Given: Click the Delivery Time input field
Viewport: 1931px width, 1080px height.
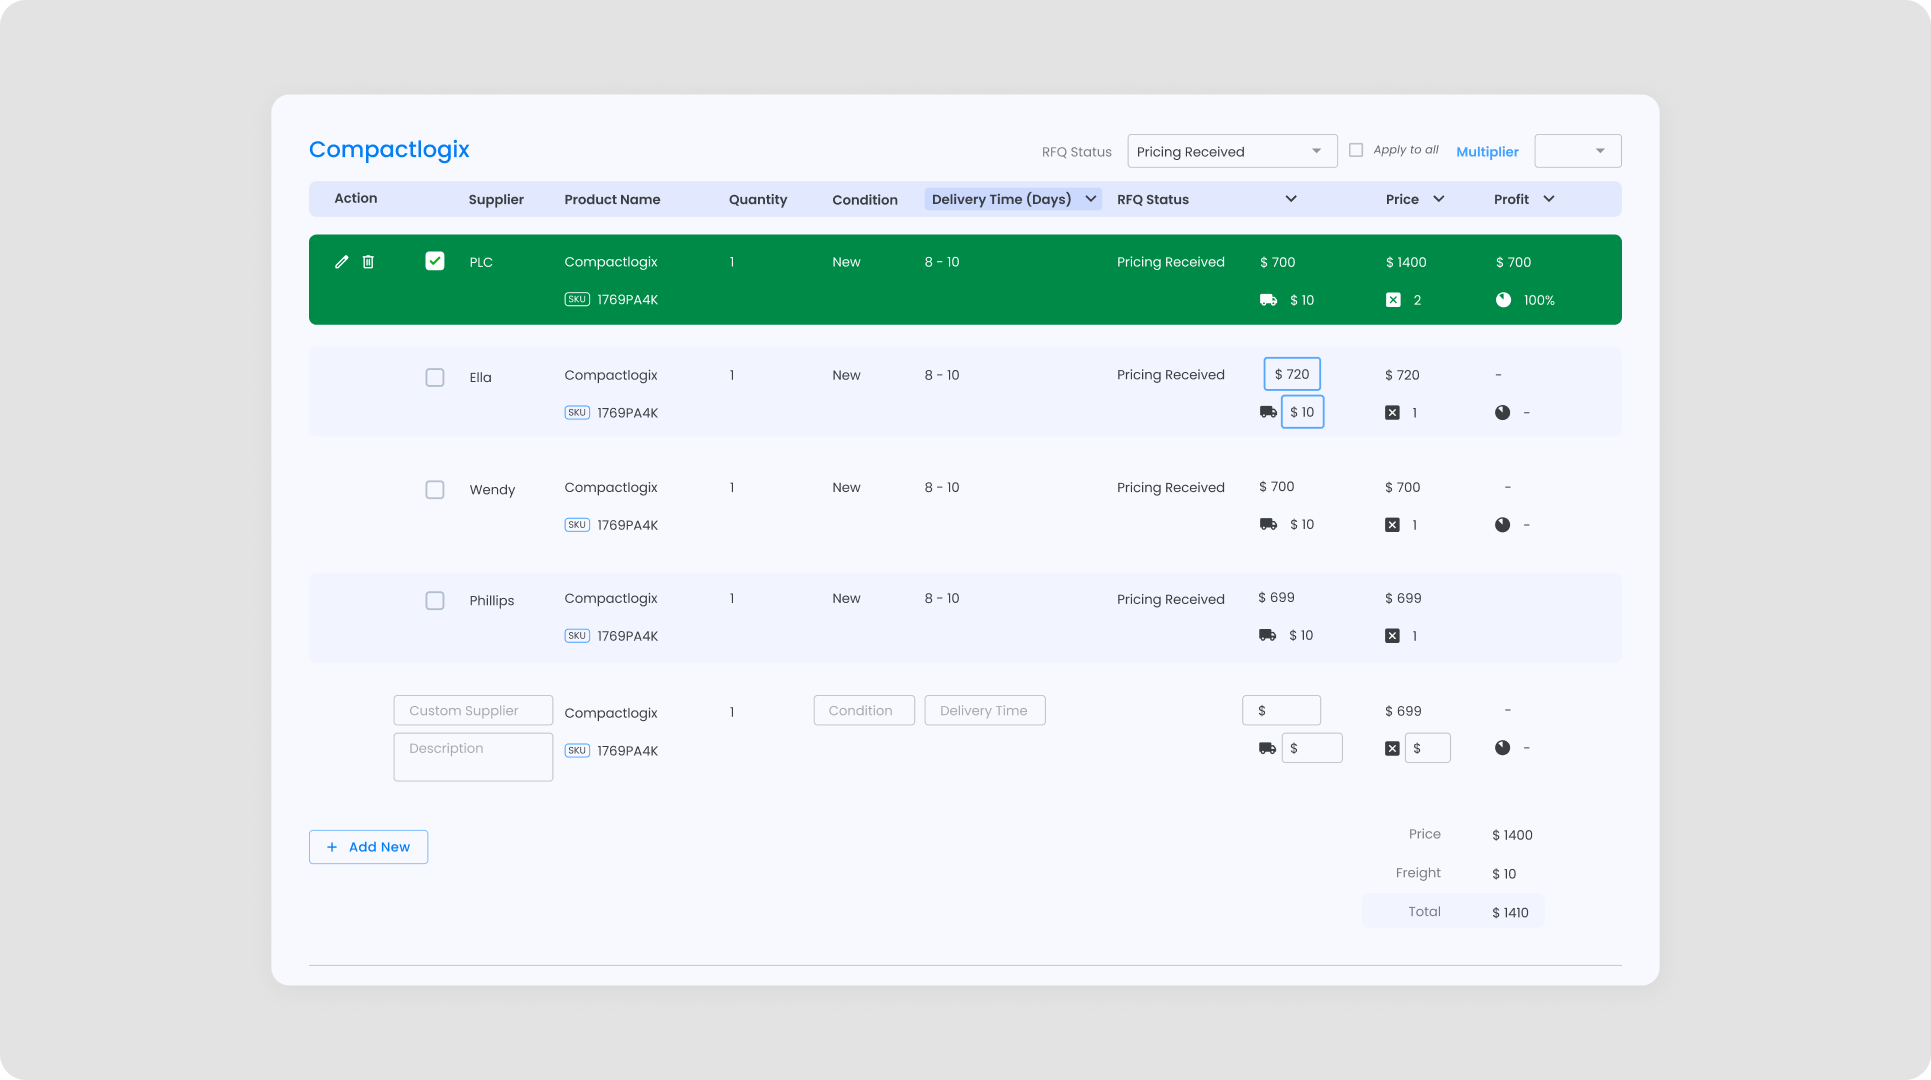Looking at the screenshot, I should click(x=985, y=710).
